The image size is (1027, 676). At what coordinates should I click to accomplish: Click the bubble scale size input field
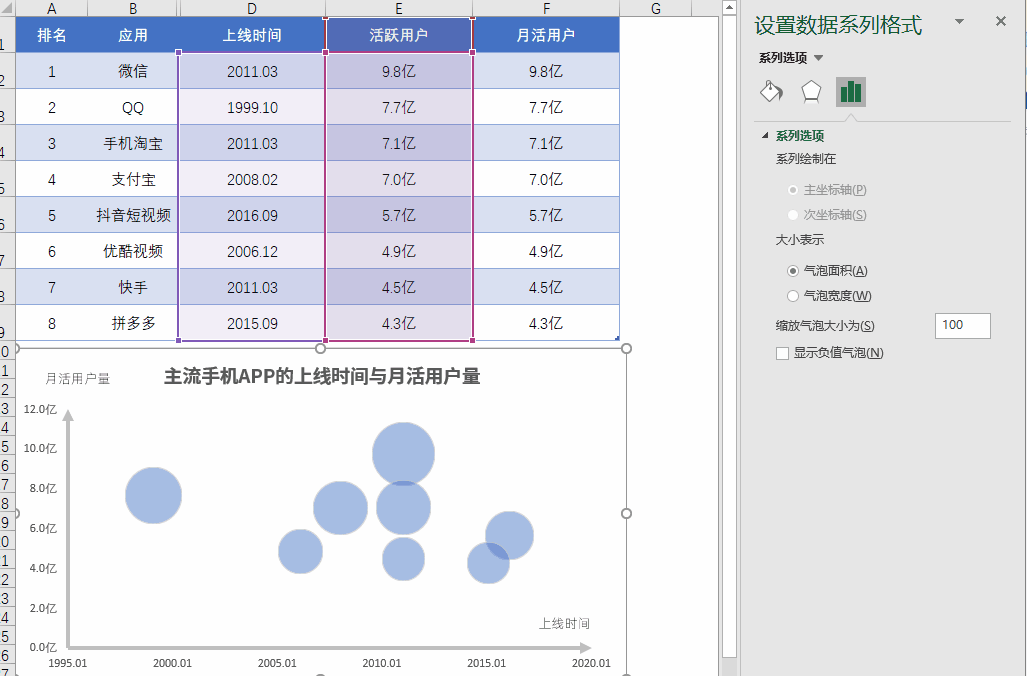[x=962, y=325]
